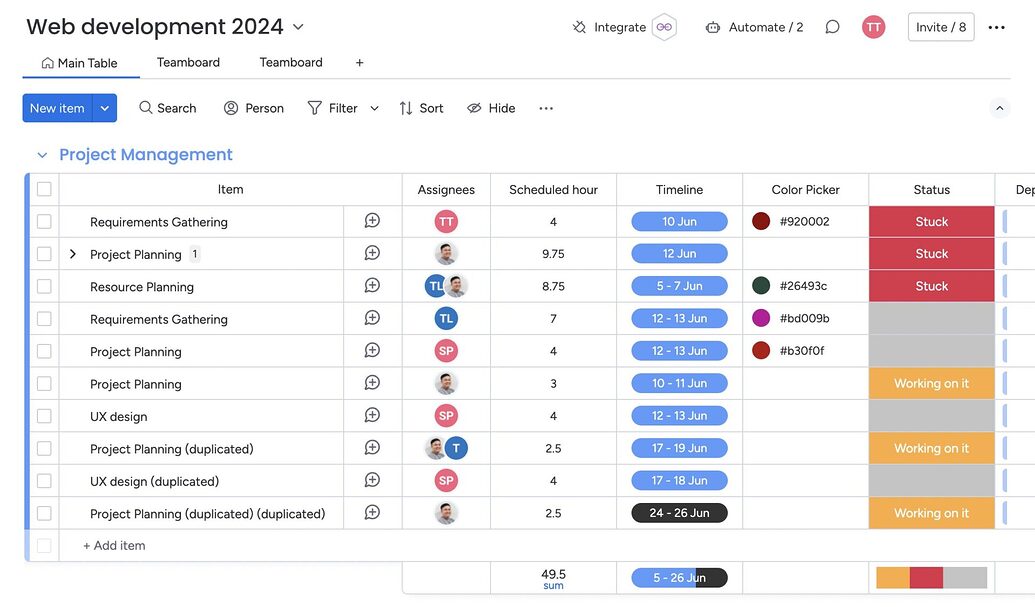Switch to the Teamboard tab
This screenshot has height=607, width=1035.
(187, 62)
